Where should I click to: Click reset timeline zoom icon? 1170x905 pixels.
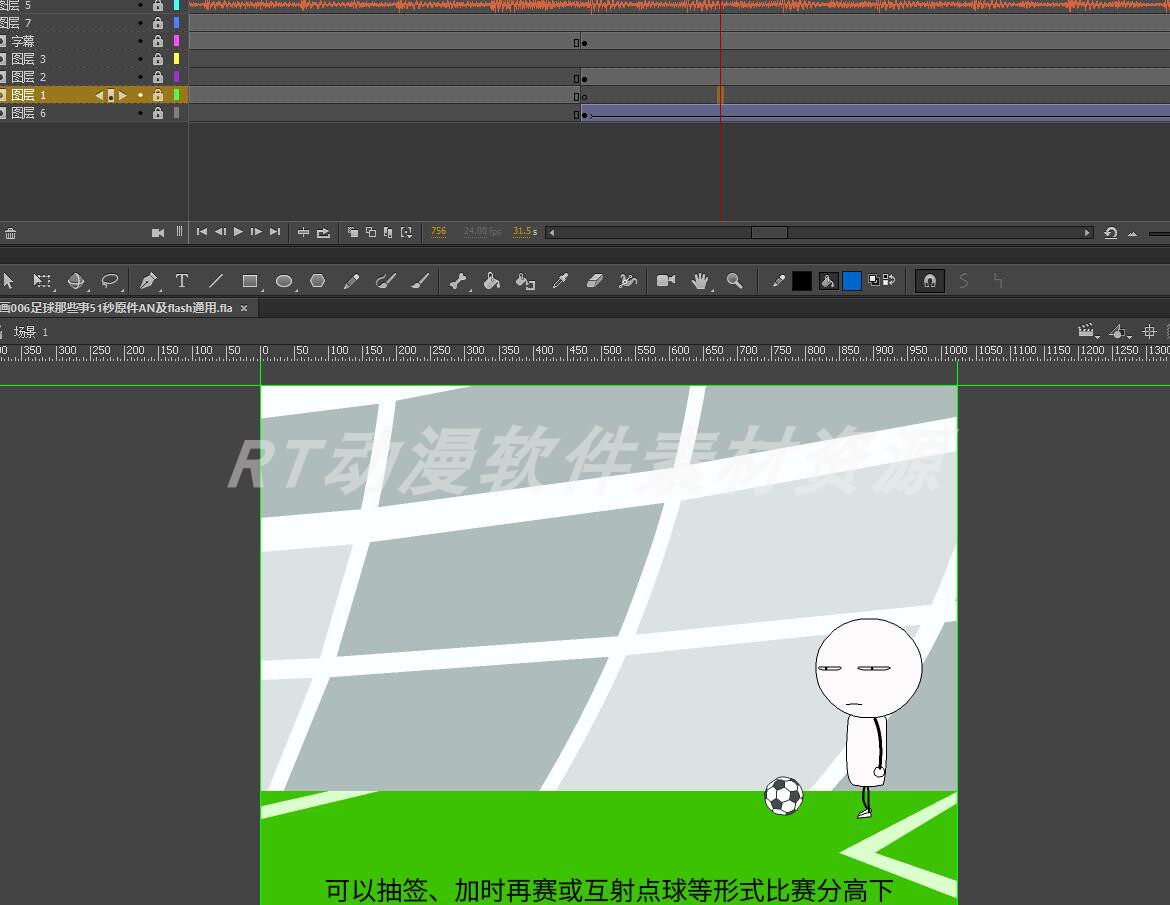[x=1110, y=233]
